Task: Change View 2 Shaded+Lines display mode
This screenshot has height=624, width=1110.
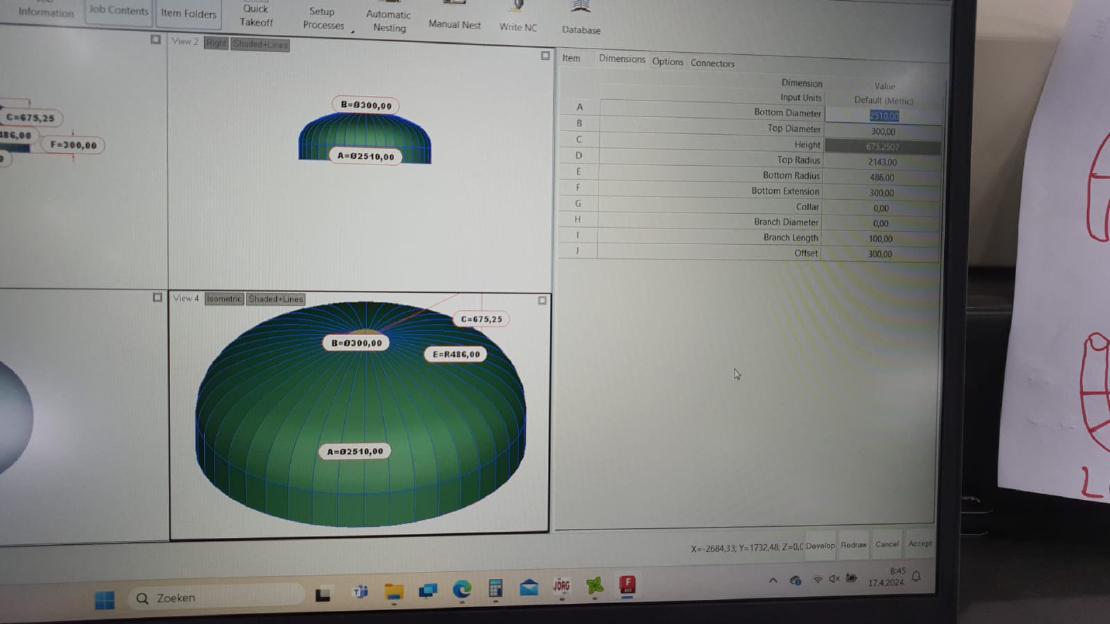Action: click(260, 45)
